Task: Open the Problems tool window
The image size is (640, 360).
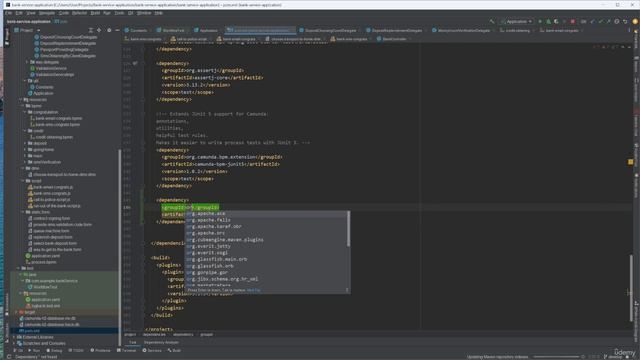Action: (x=100, y=351)
